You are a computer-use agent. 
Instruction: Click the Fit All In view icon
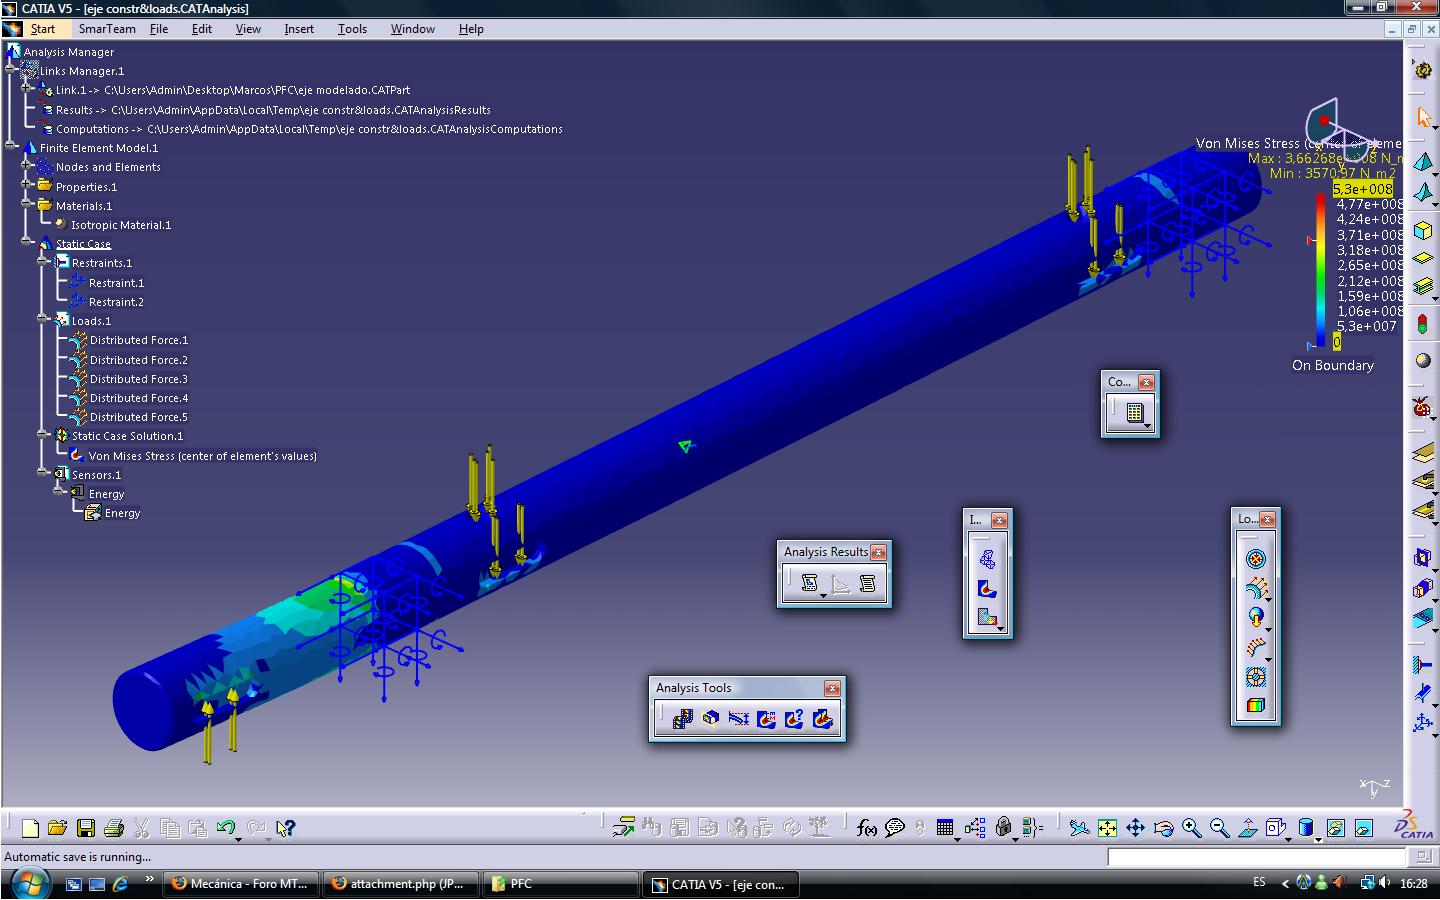pyautogui.click(x=1107, y=828)
